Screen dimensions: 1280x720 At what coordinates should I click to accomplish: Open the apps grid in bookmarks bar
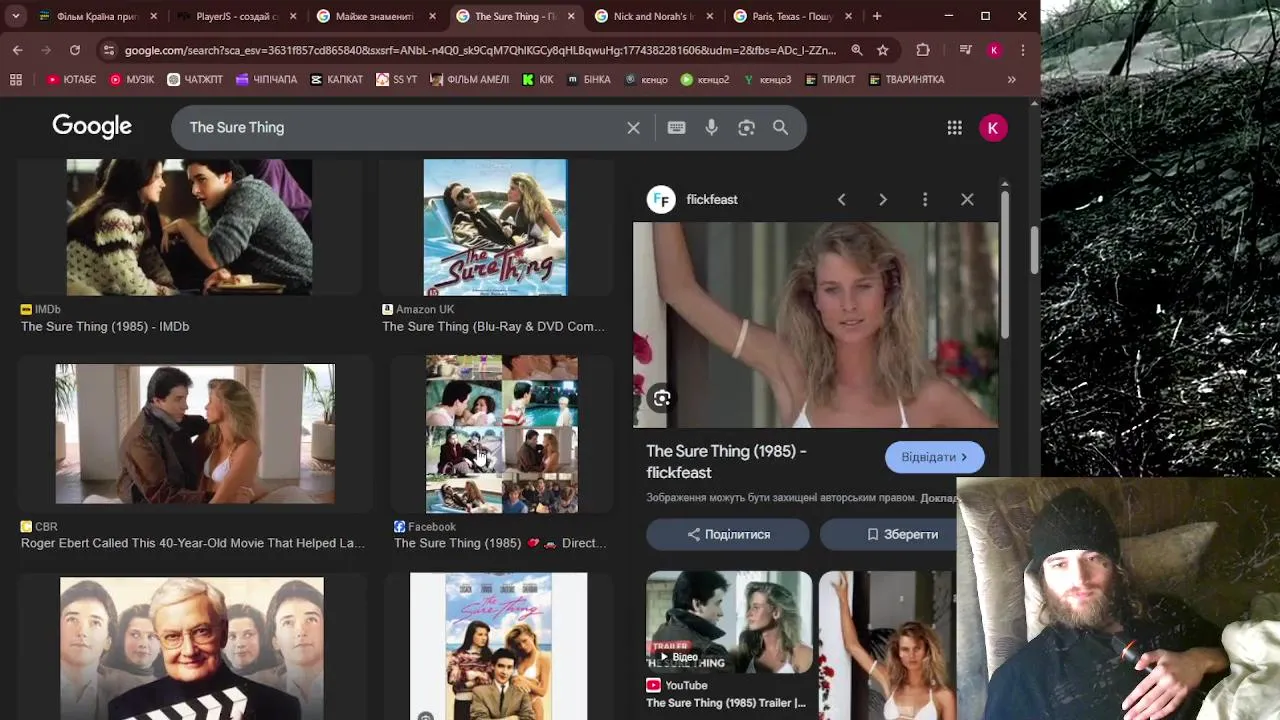coord(16,79)
